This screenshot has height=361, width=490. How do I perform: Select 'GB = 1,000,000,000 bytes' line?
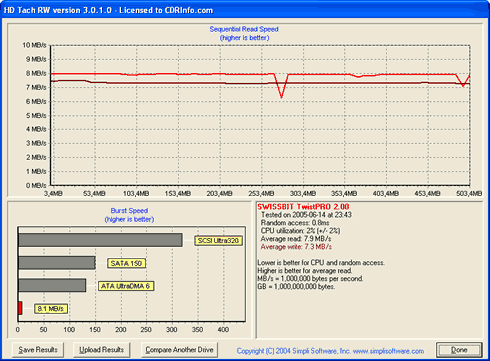point(296,287)
